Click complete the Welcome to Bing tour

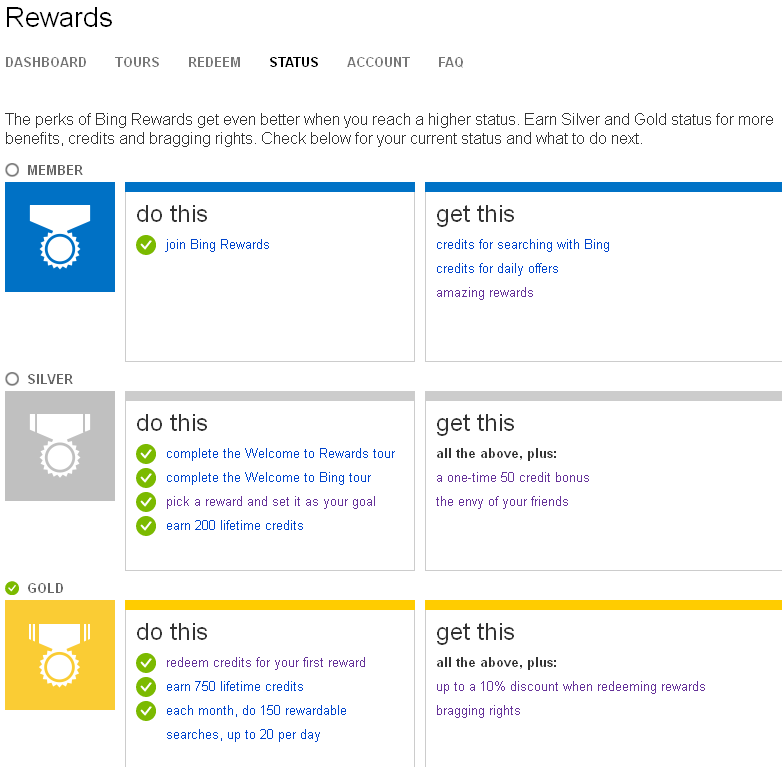click(268, 478)
